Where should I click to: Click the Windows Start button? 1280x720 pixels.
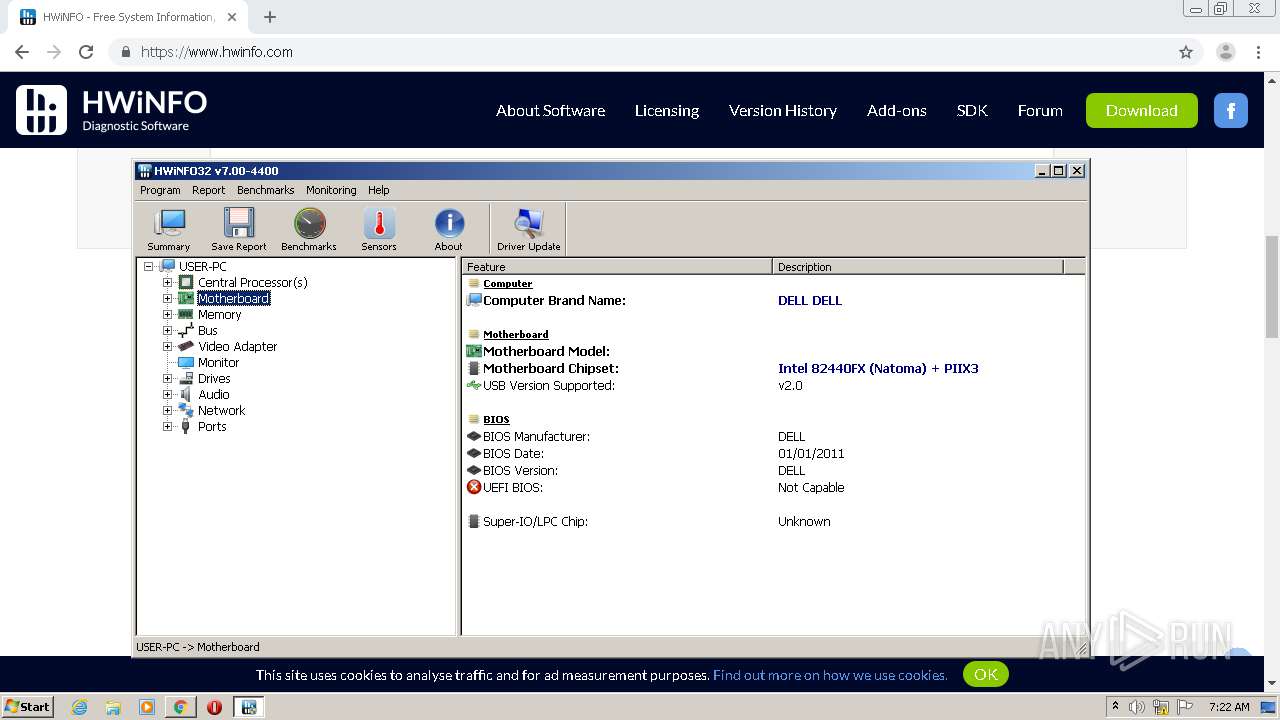(28, 706)
